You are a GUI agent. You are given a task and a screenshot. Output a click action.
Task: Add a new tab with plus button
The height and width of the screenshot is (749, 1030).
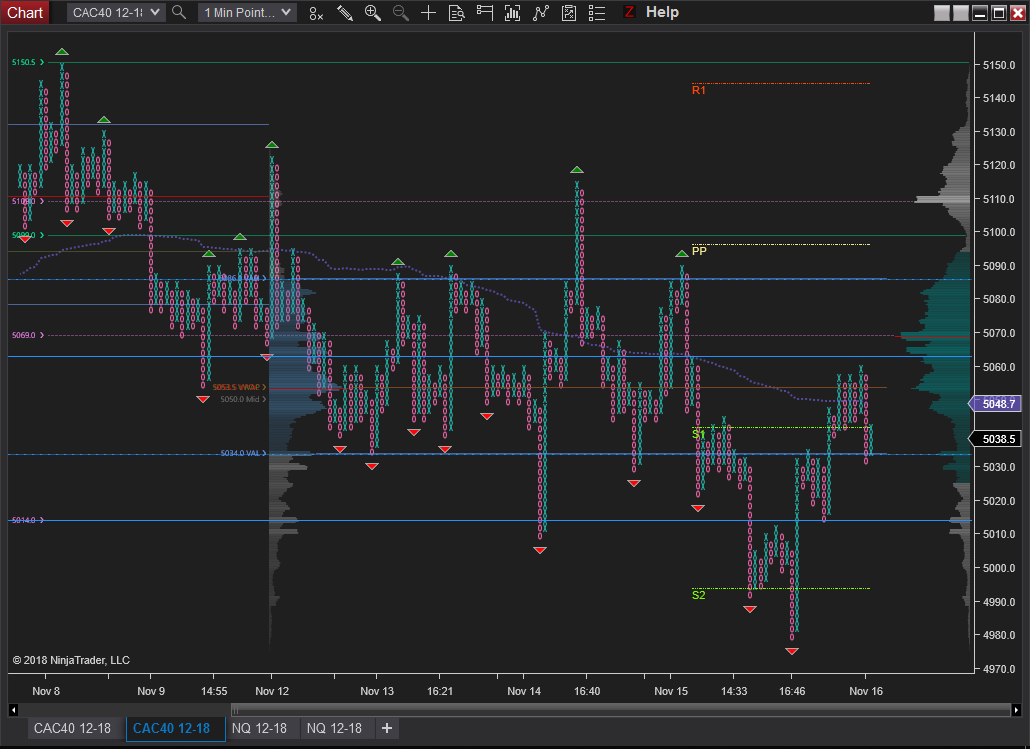[x=387, y=728]
